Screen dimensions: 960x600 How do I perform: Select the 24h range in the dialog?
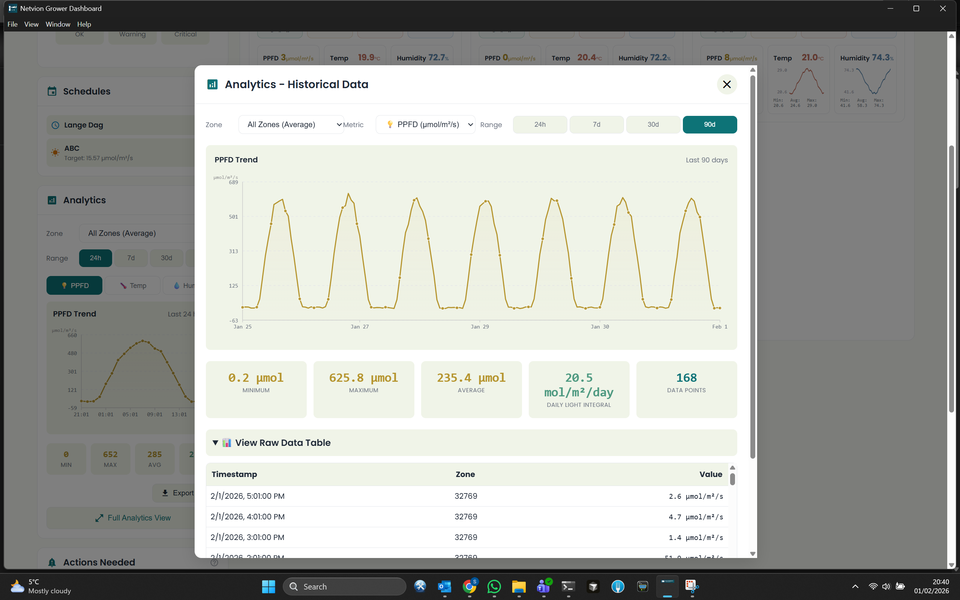(x=540, y=125)
